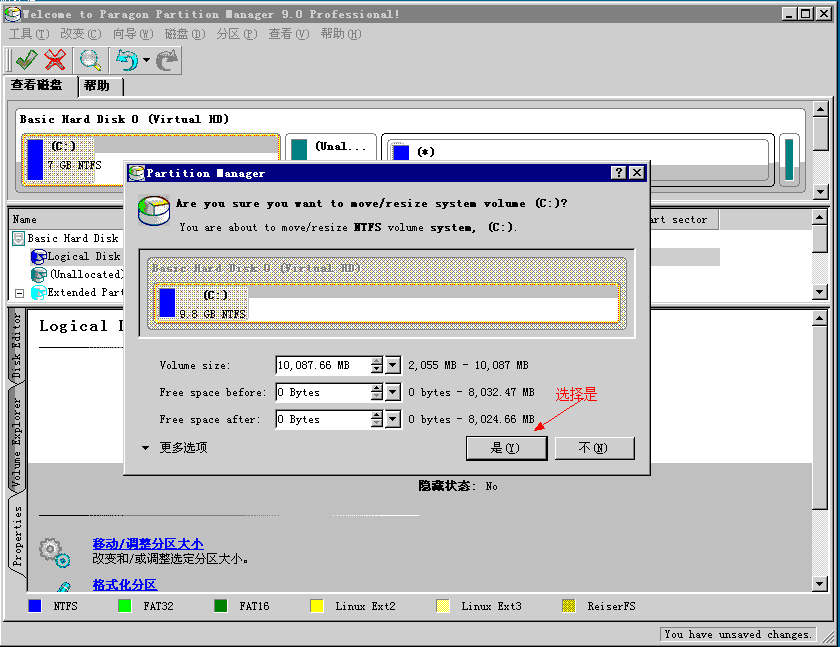Click the gray Redo arrow icon
The image size is (840, 647).
tap(167, 60)
